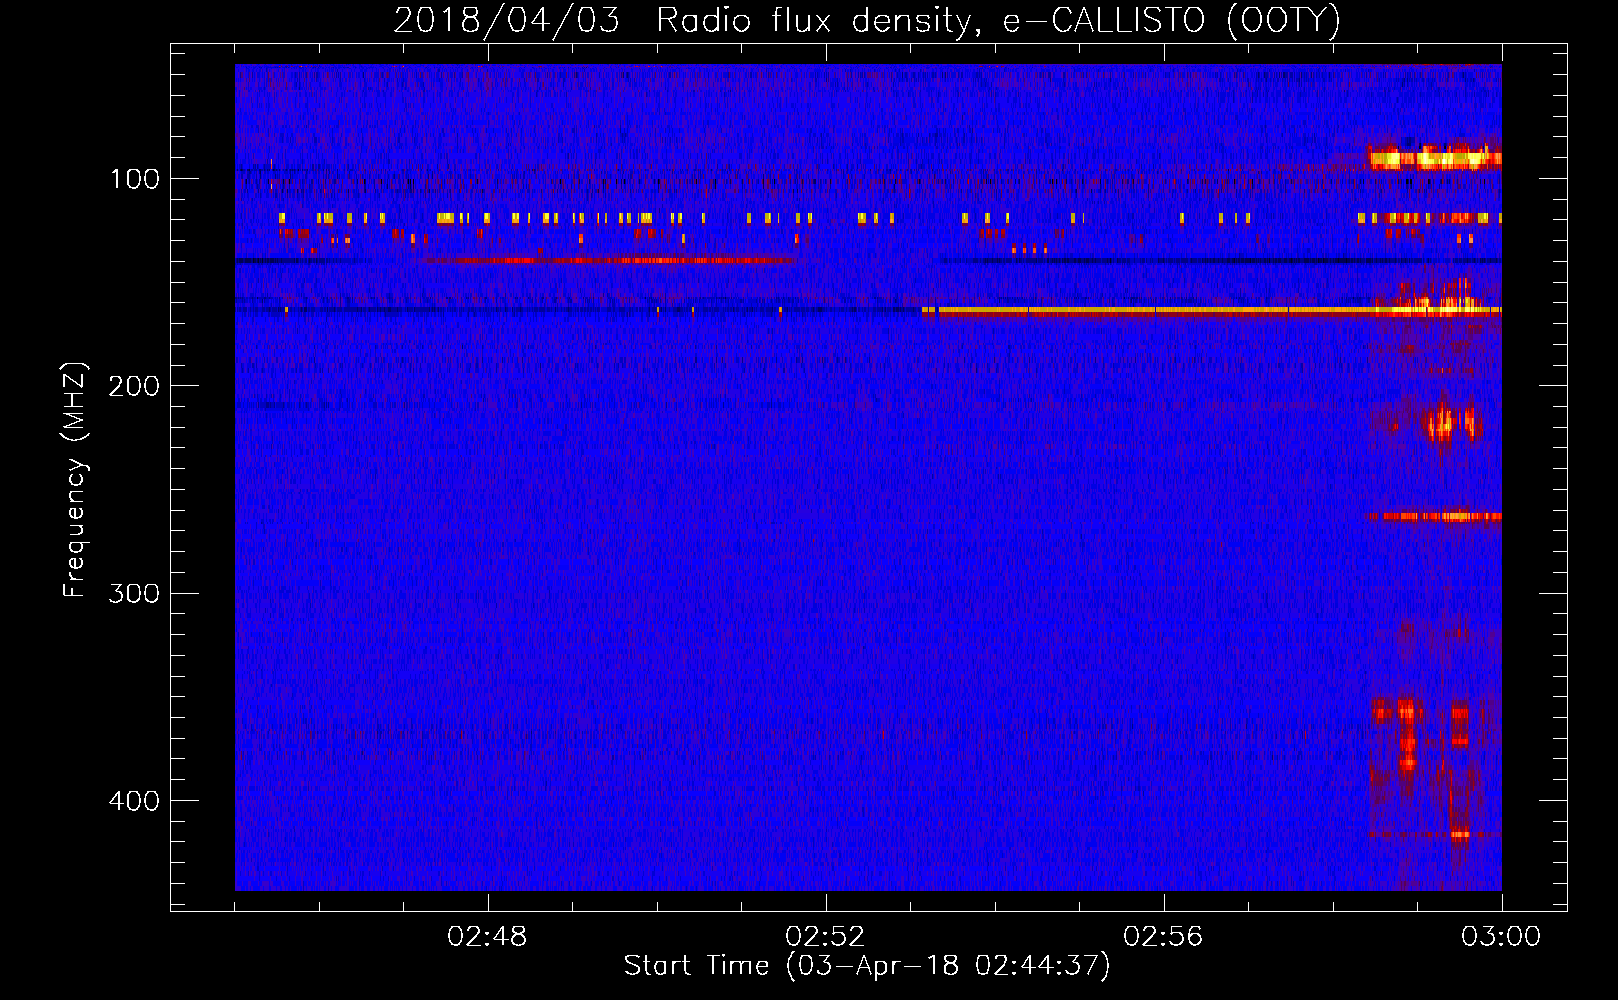
Task: Click the 'Start Time (03-Apr-18 02:44:37)' label
Action: 867,966
